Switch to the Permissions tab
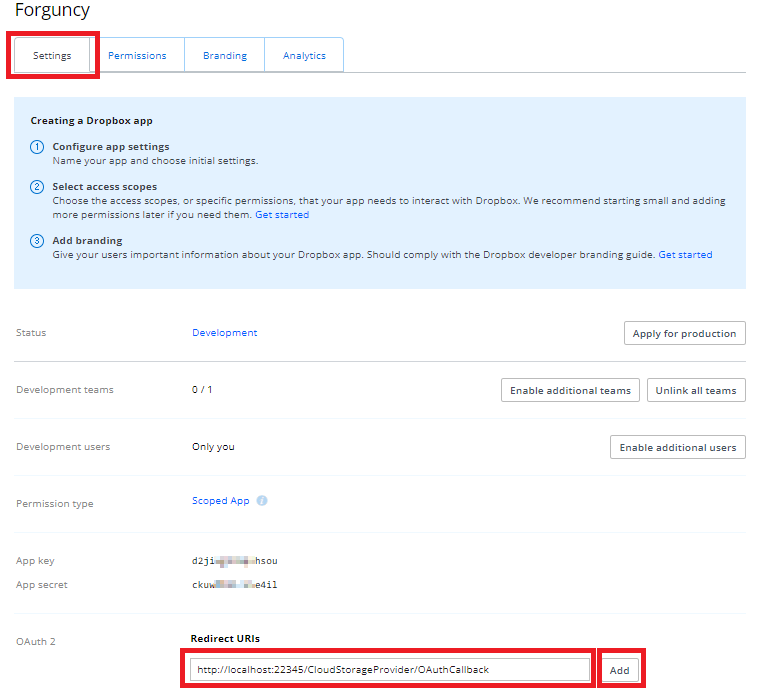Viewport: 770px width, 698px height. click(x=137, y=56)
